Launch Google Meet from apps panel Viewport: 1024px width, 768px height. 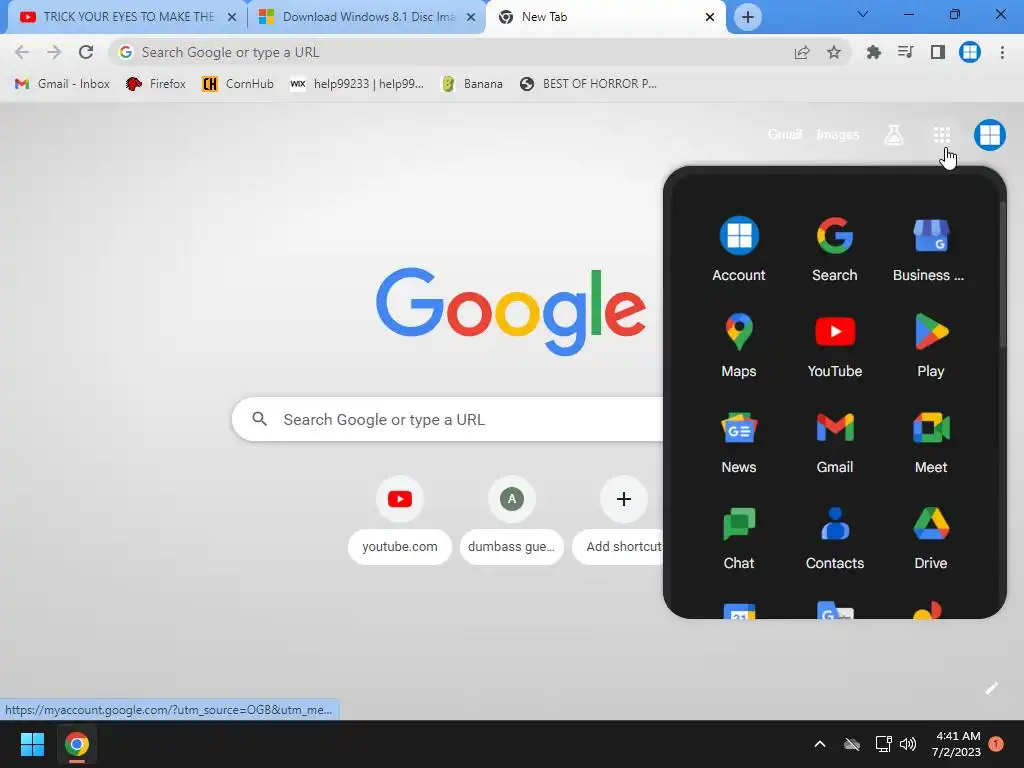click(930, 441)
